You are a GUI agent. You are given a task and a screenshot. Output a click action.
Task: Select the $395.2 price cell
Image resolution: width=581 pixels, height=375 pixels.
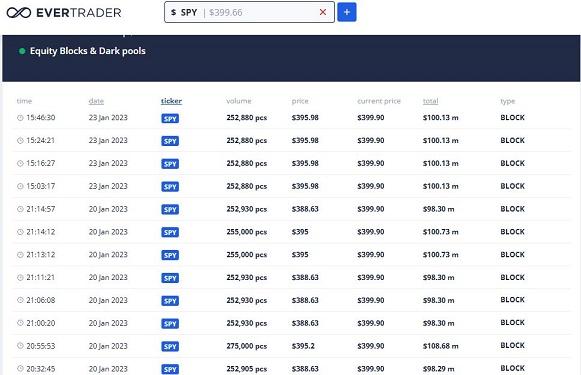click(303, 346)
